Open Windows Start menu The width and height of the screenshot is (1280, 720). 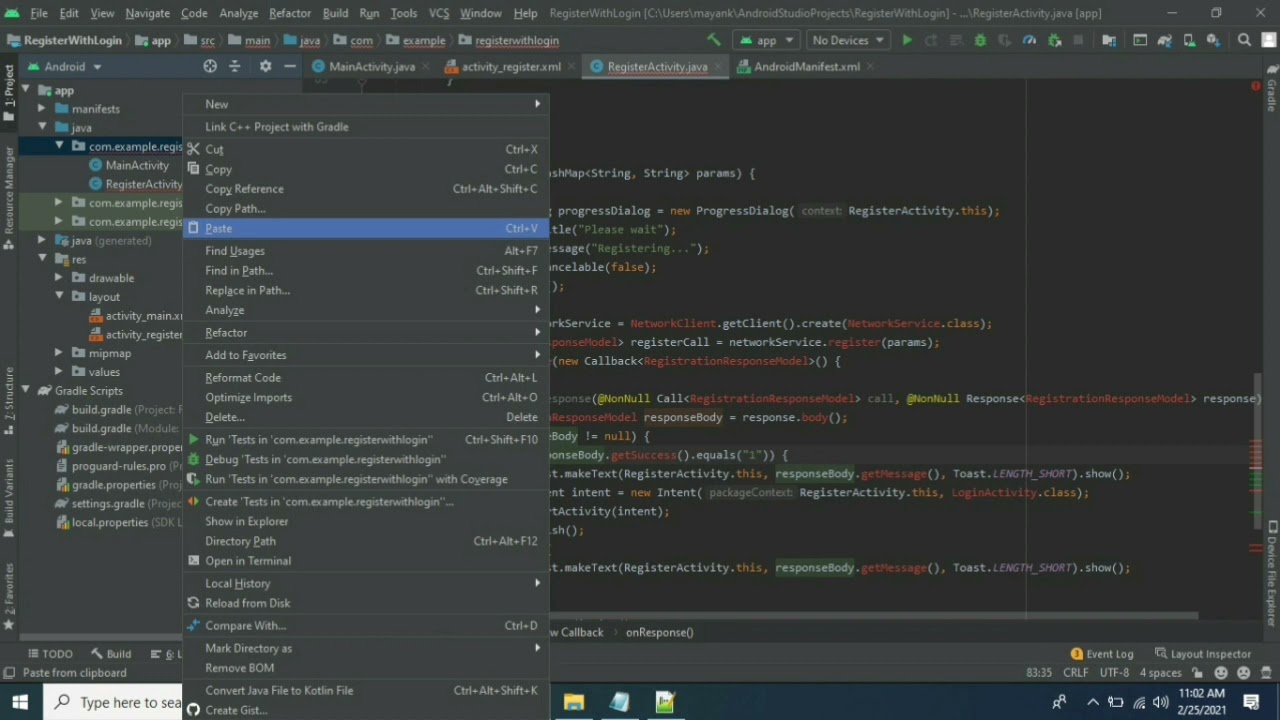point(20,702)
